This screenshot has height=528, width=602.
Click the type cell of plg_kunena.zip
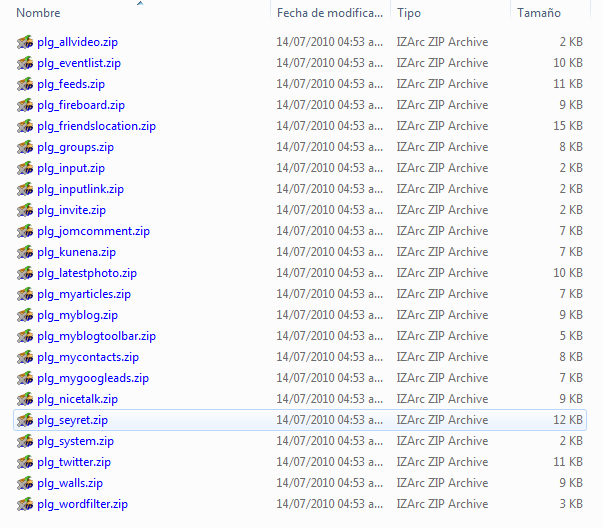442,252
